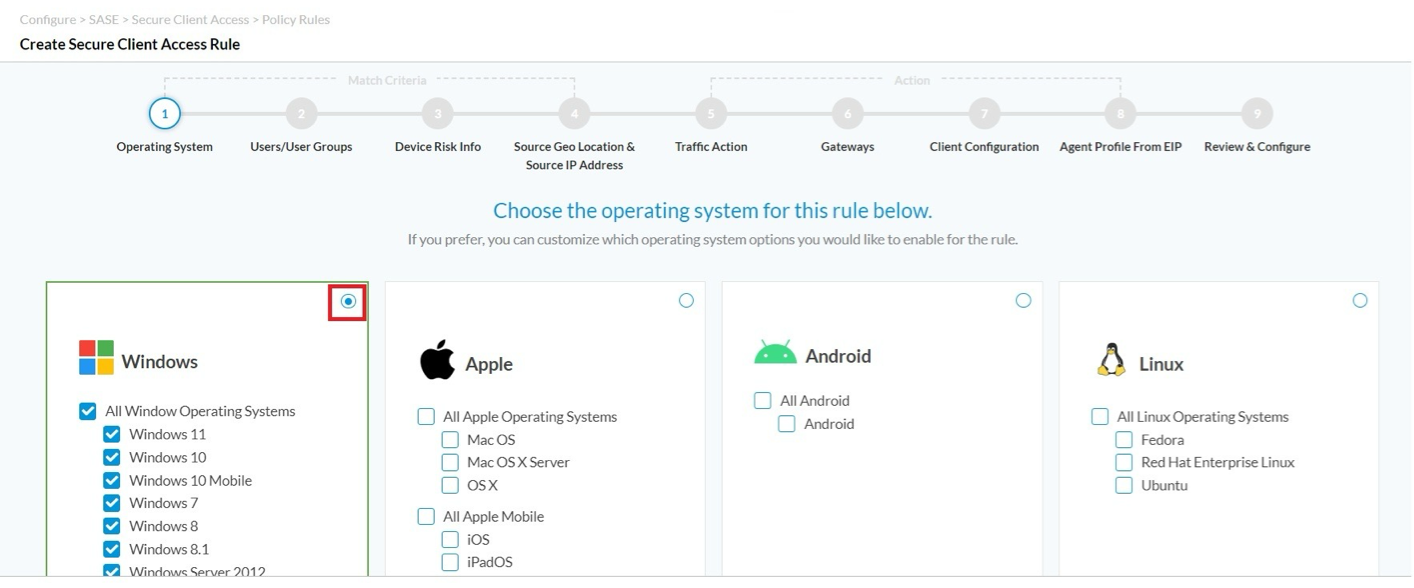Go to step 2 Users/User Groups
1414x588 pixels.
pos(301,115)
